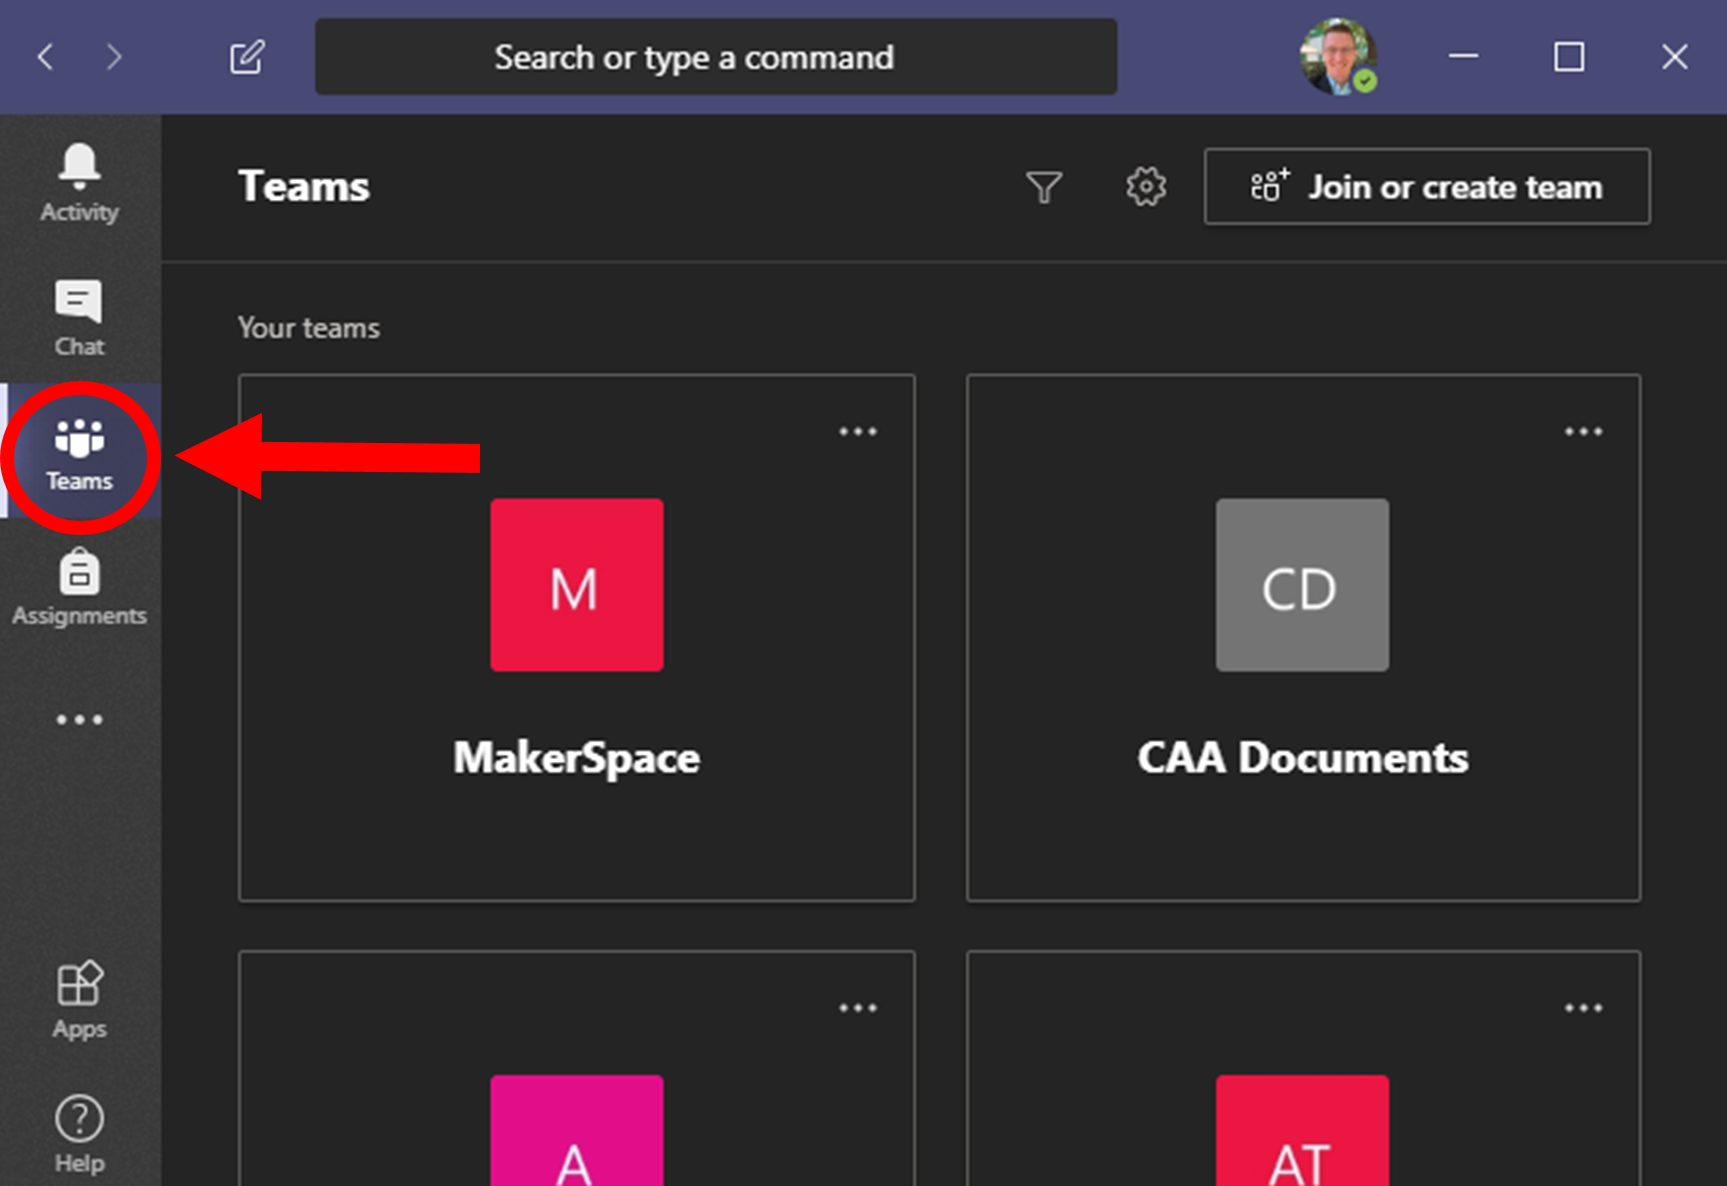Click the CAA Documents team name
1727x1186 pixels.
[x=1303, y=758]
